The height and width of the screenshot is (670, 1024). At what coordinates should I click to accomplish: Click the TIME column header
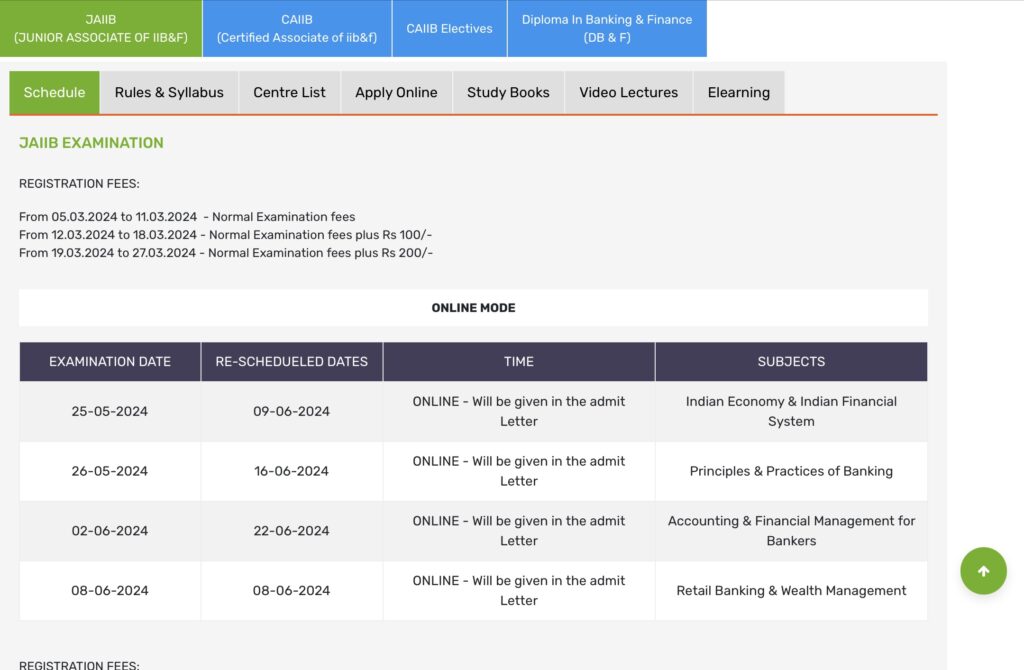point(519,361)
